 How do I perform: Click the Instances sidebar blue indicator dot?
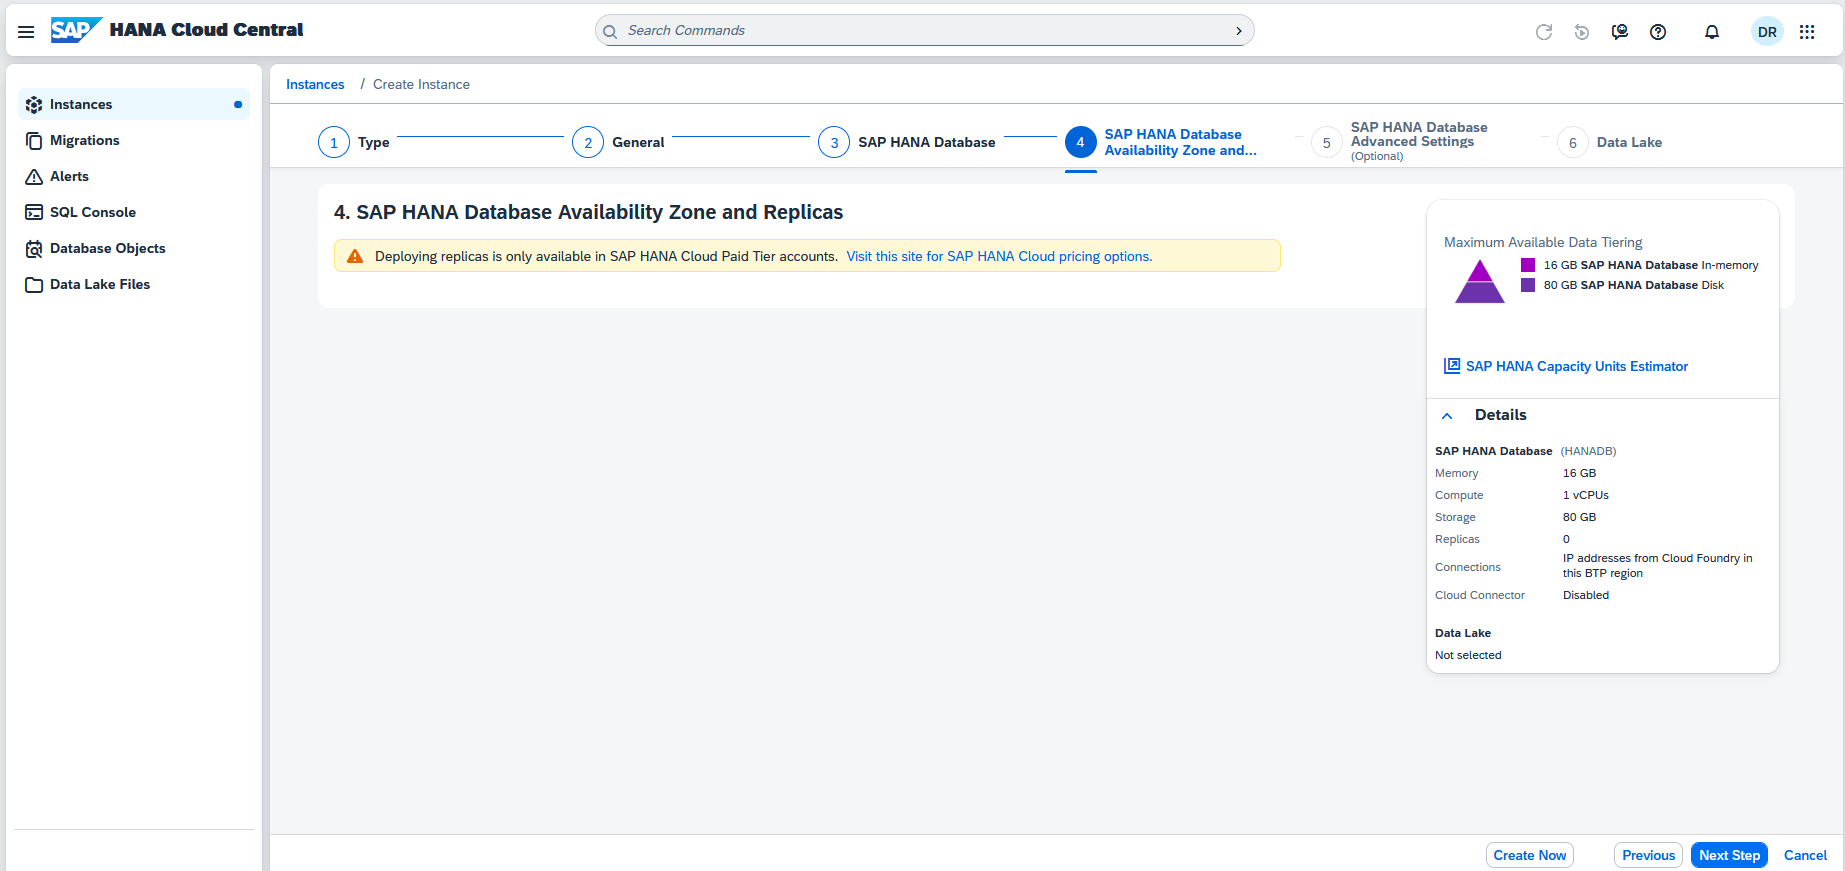238,104
